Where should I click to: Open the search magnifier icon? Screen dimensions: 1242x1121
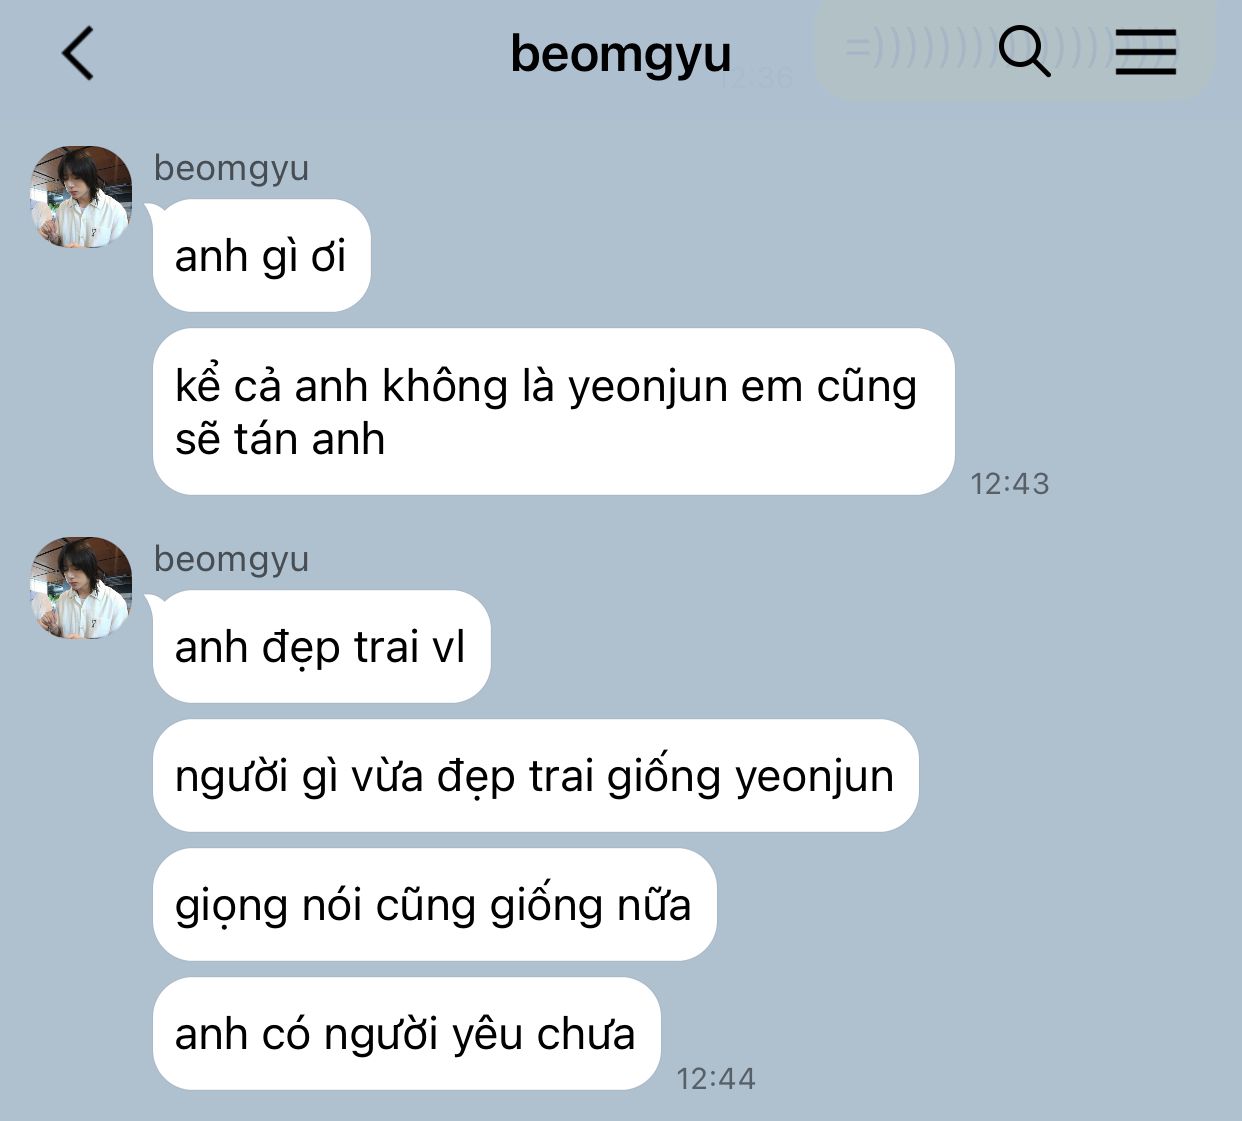coord(1025,51)
